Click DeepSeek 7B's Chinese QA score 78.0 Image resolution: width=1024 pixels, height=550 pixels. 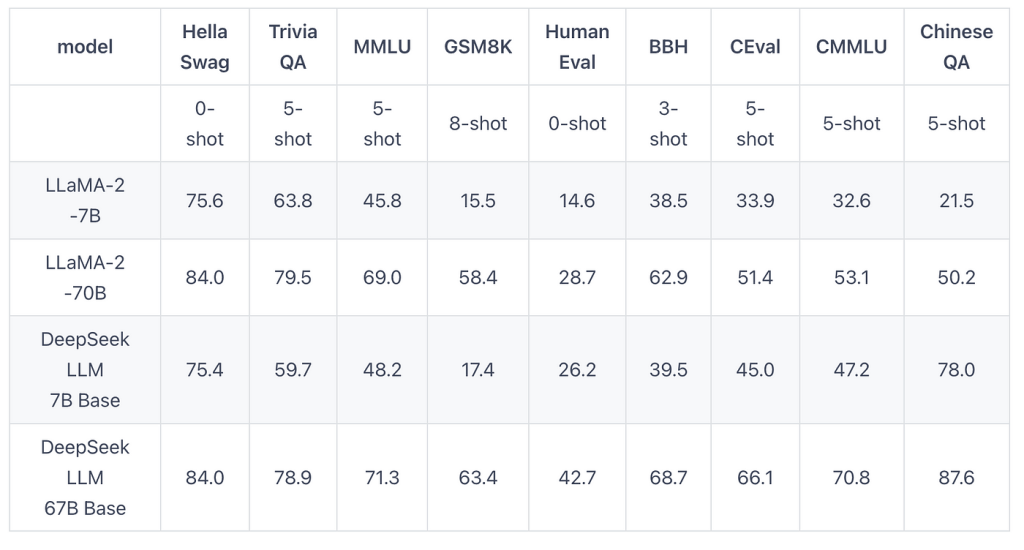tap(957, 370)
